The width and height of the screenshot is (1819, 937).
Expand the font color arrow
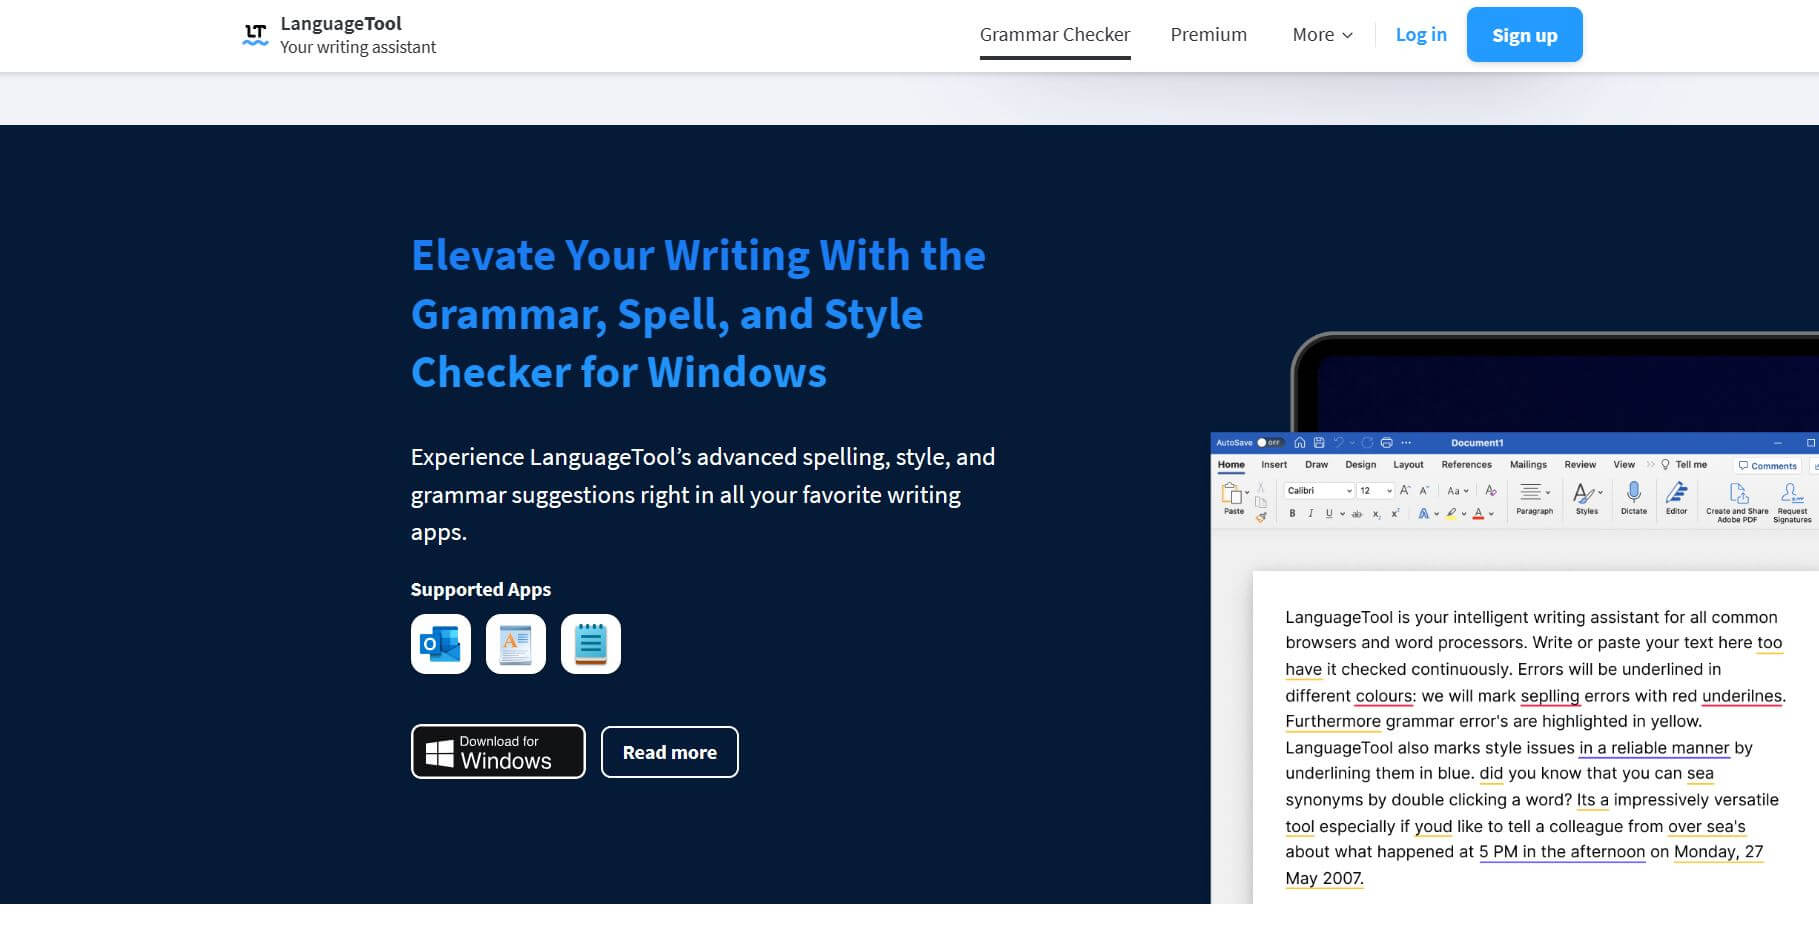tap(1491, 514)
